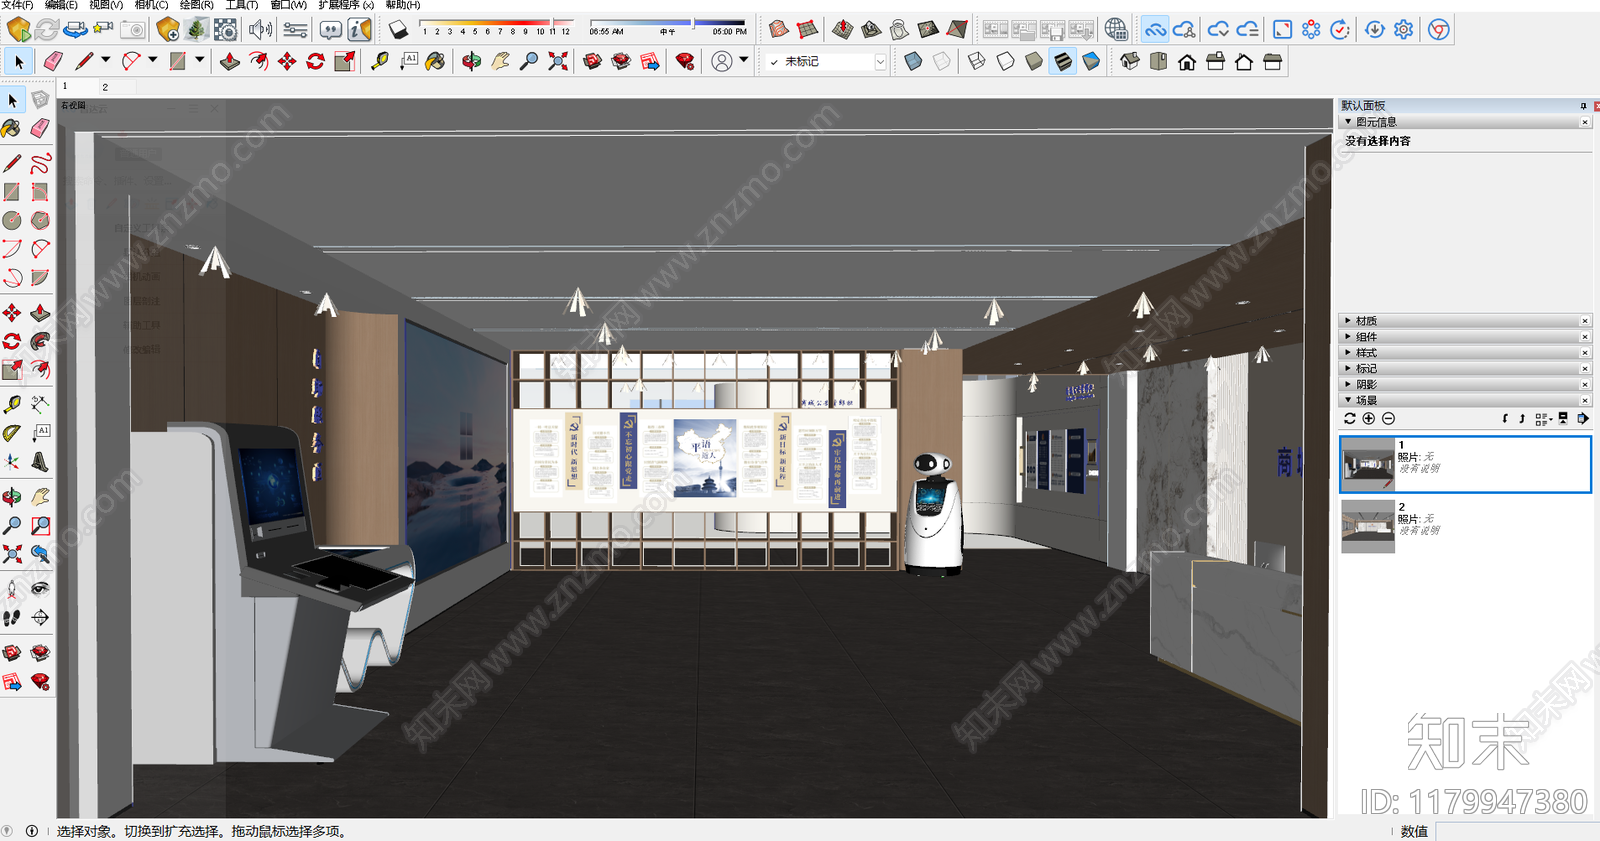The width and height of the screenshot is (1600, 841).
Task: Collapse the 场景 scenes panel
Action: [x=1463, y=401]
